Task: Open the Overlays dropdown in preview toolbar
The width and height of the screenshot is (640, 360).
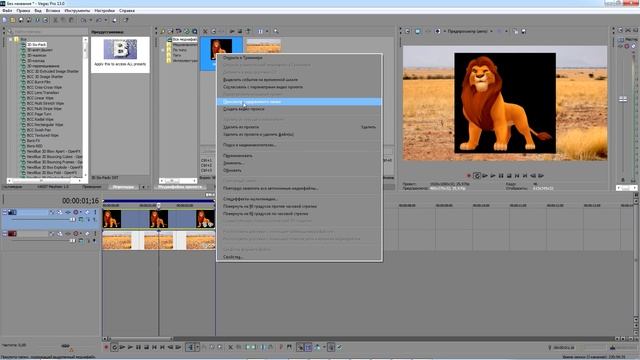Action: [507, 31]
